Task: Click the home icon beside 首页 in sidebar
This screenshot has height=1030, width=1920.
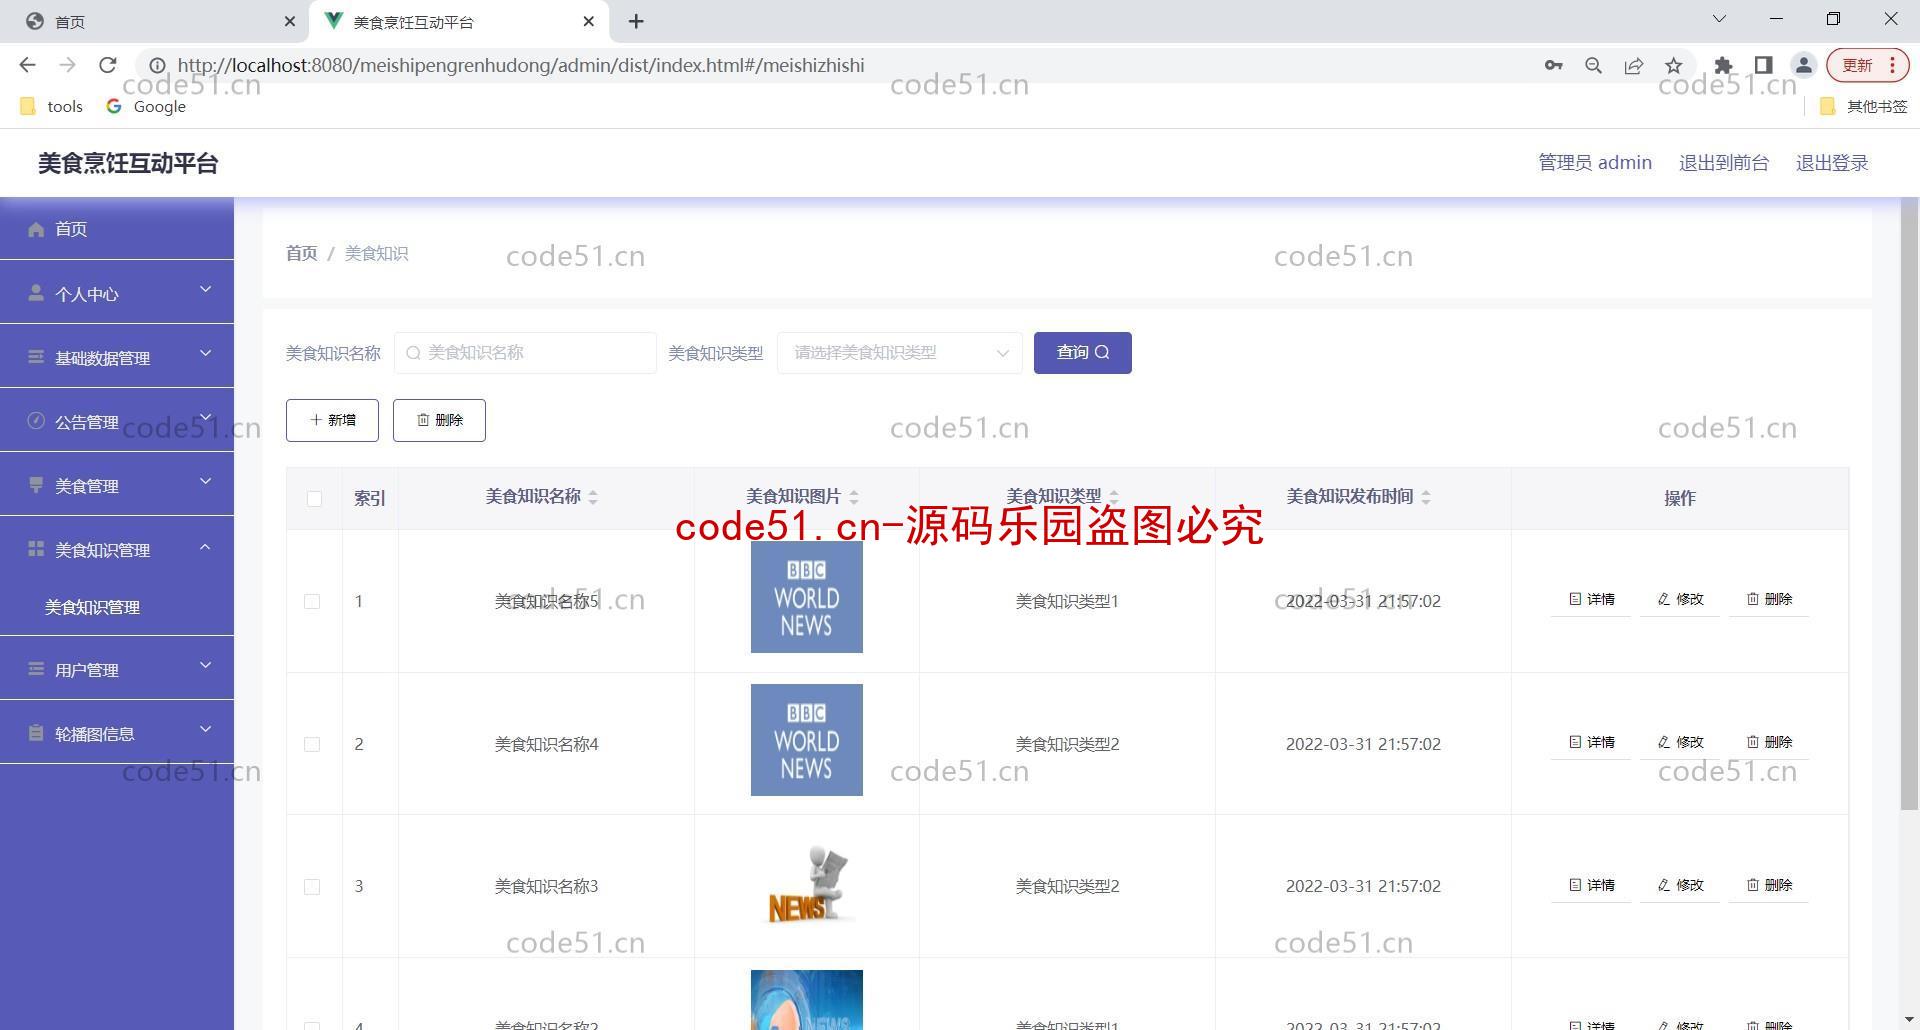Action: 36,229
